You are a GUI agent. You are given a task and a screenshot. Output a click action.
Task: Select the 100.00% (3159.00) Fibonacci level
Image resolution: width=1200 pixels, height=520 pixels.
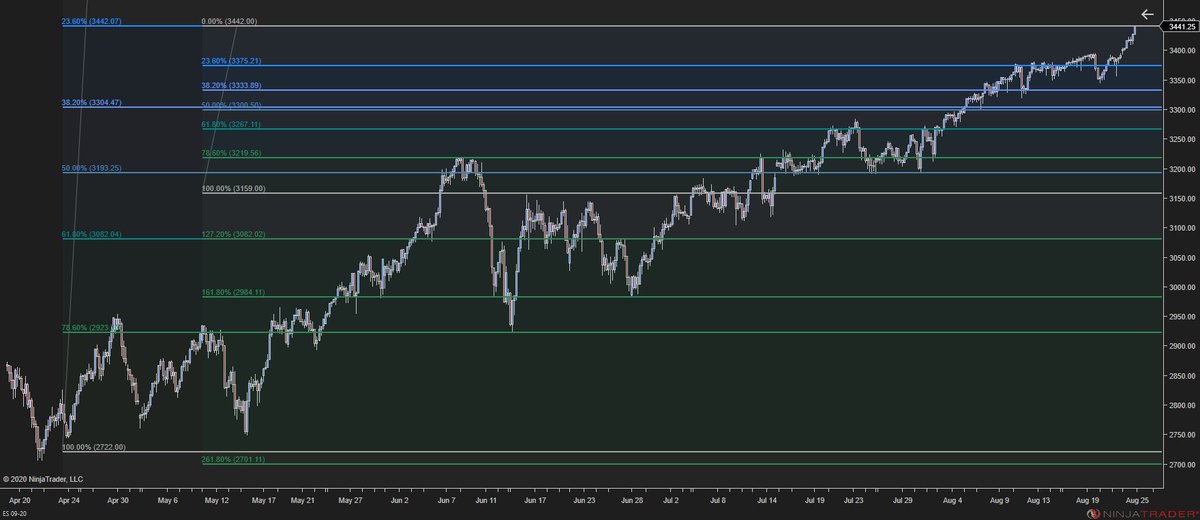pos(236,189)
